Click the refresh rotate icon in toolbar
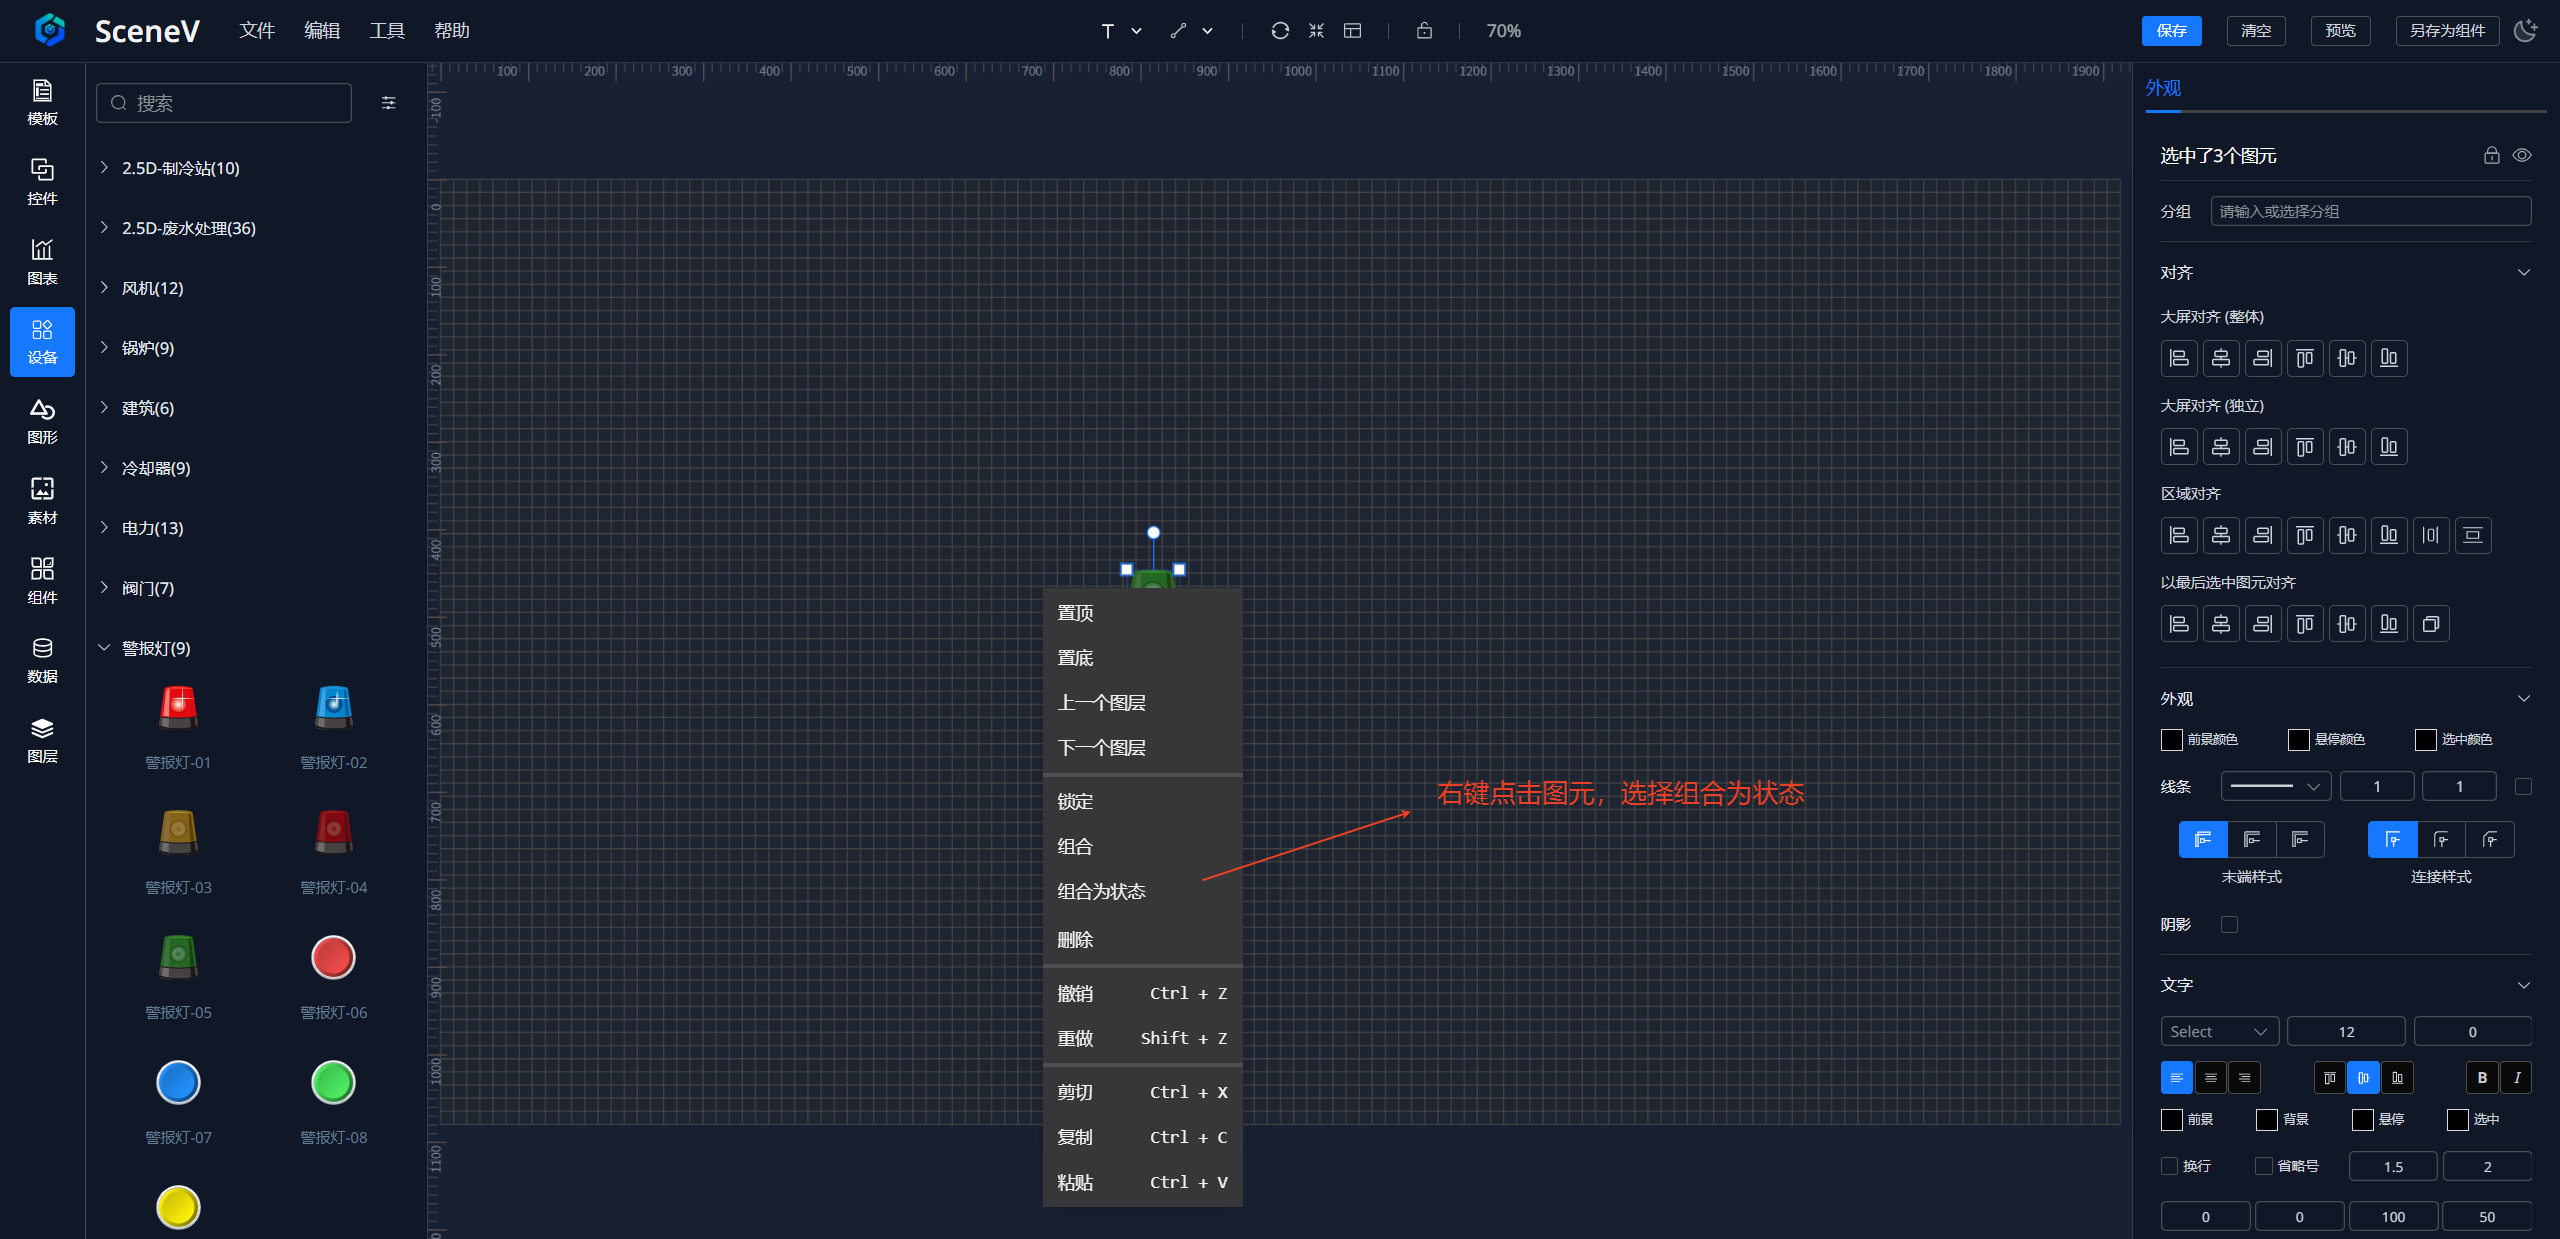 click(x=1280, y=30)
